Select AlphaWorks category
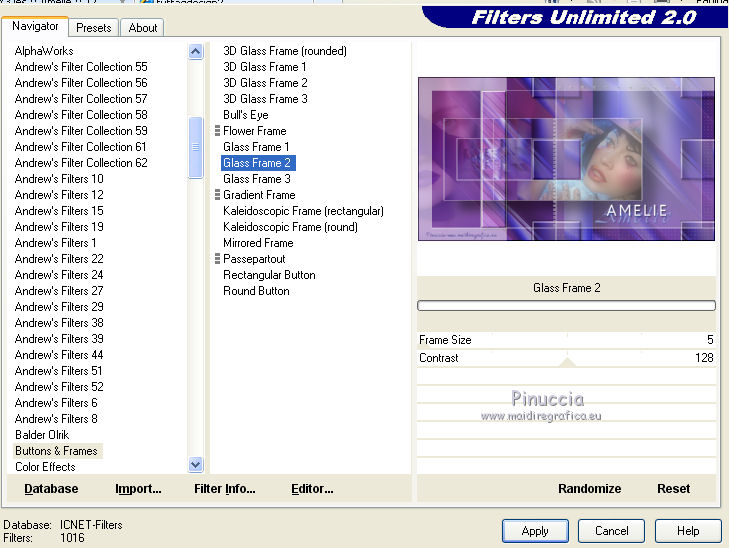 point(44,51)
